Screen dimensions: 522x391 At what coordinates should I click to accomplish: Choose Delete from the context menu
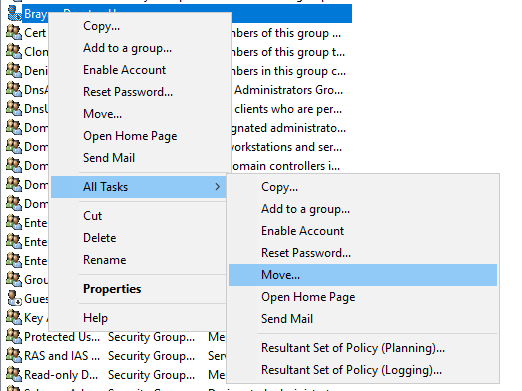coord(100,238)
